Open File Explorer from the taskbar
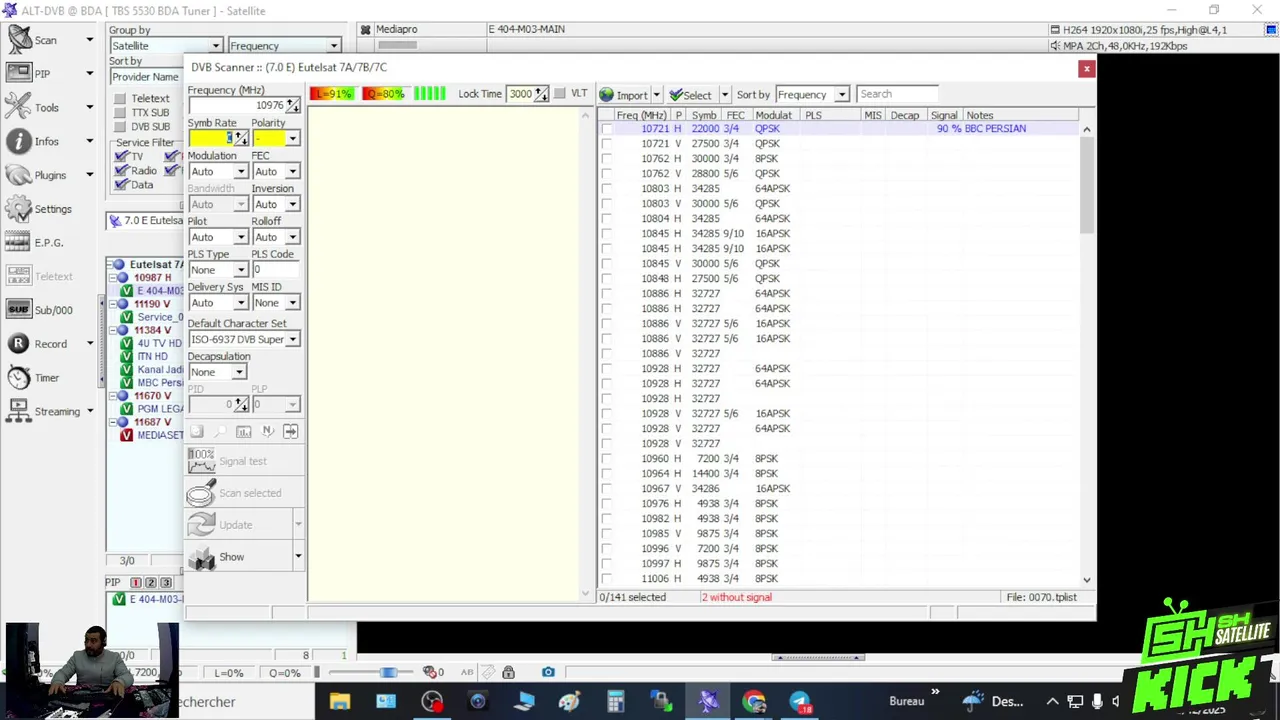The image size is (1280, 720). click(340, 702)
